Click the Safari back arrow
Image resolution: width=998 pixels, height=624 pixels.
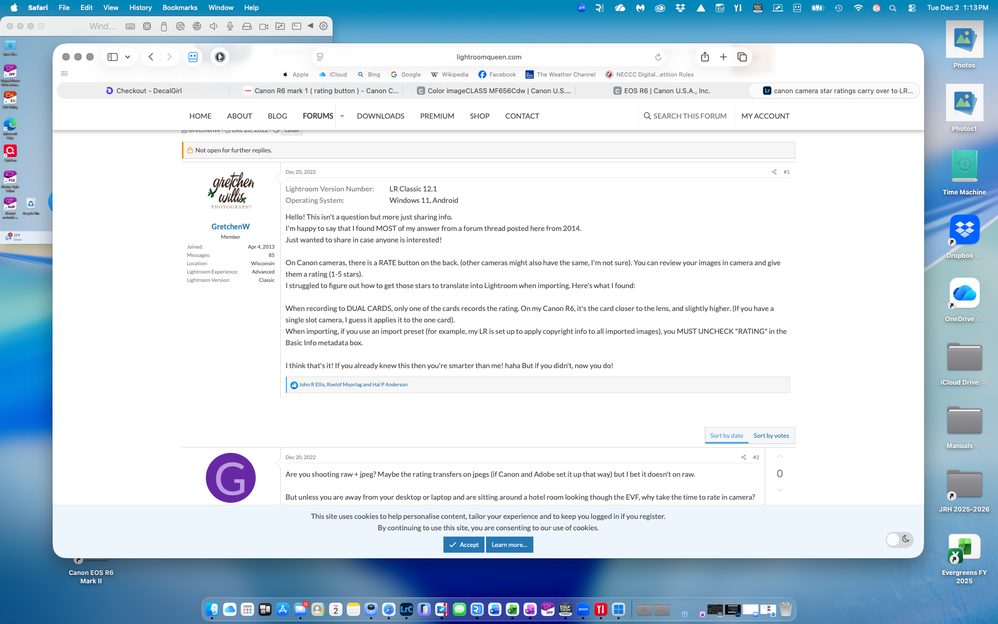(151, 57)
